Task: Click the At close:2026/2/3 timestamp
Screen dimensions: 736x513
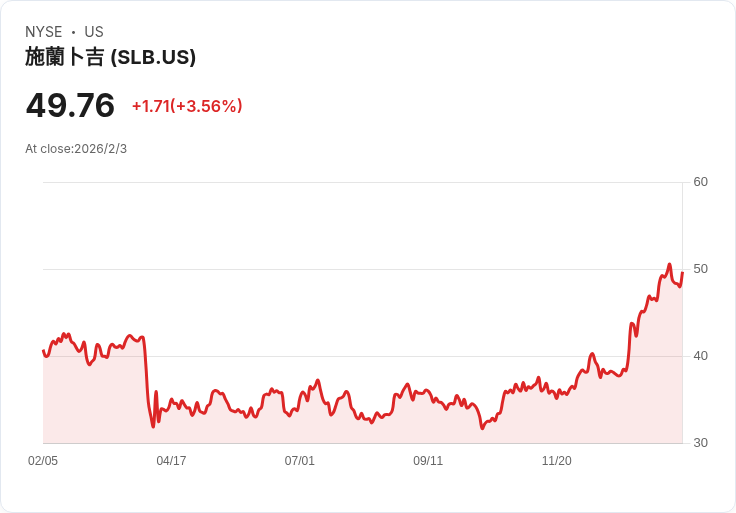Action: point(76,149)
